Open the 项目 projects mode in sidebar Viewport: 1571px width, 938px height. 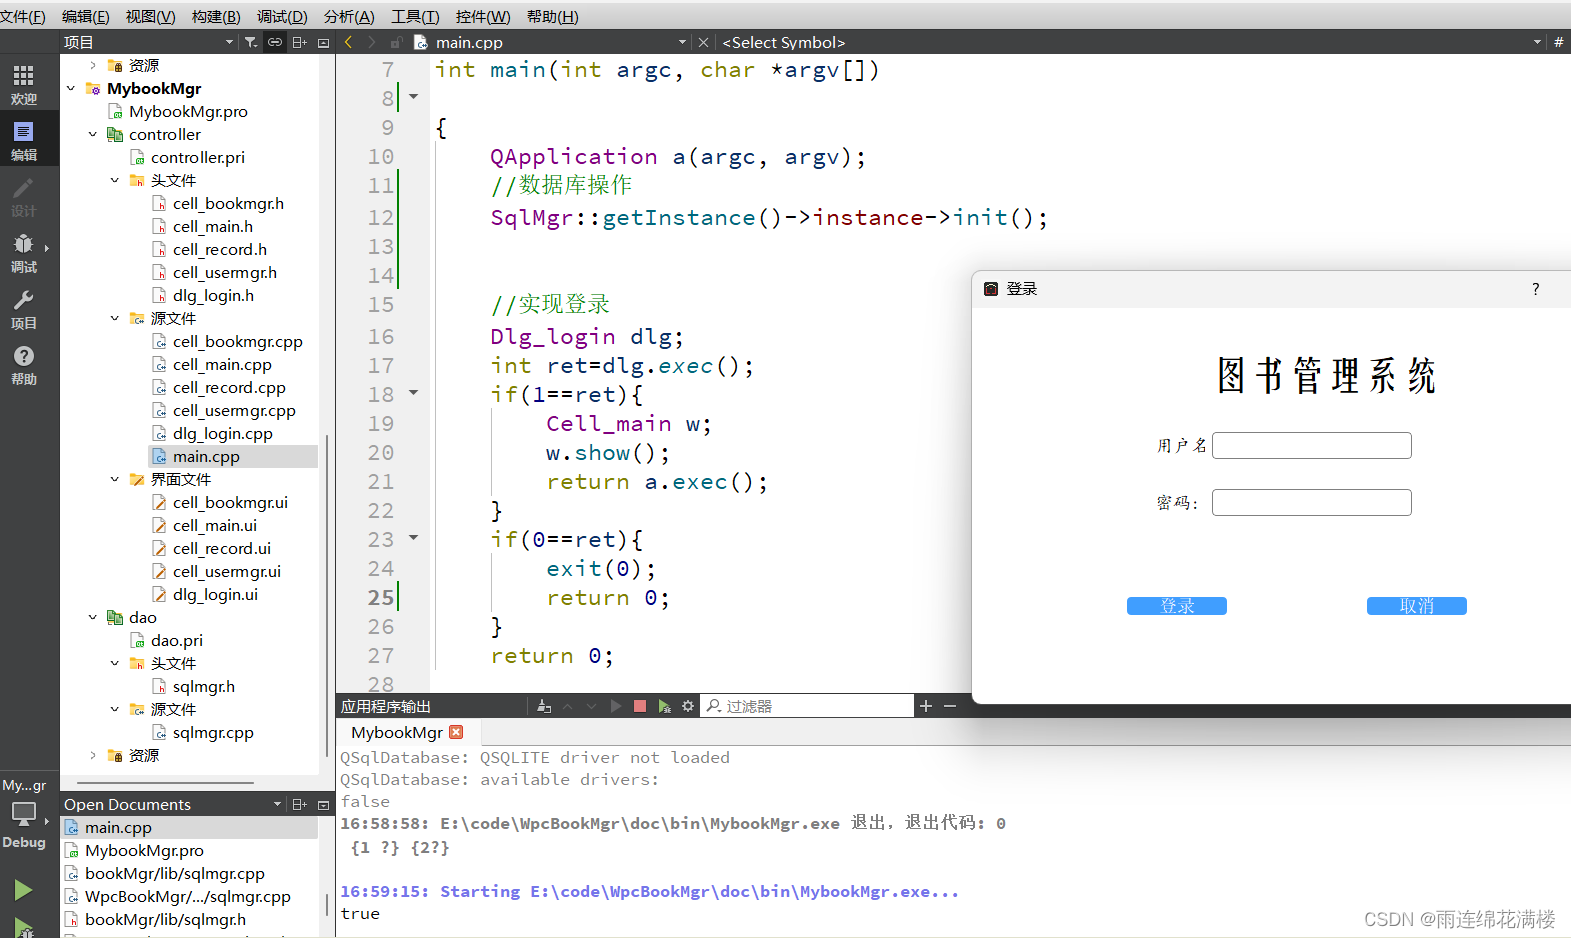24,309
